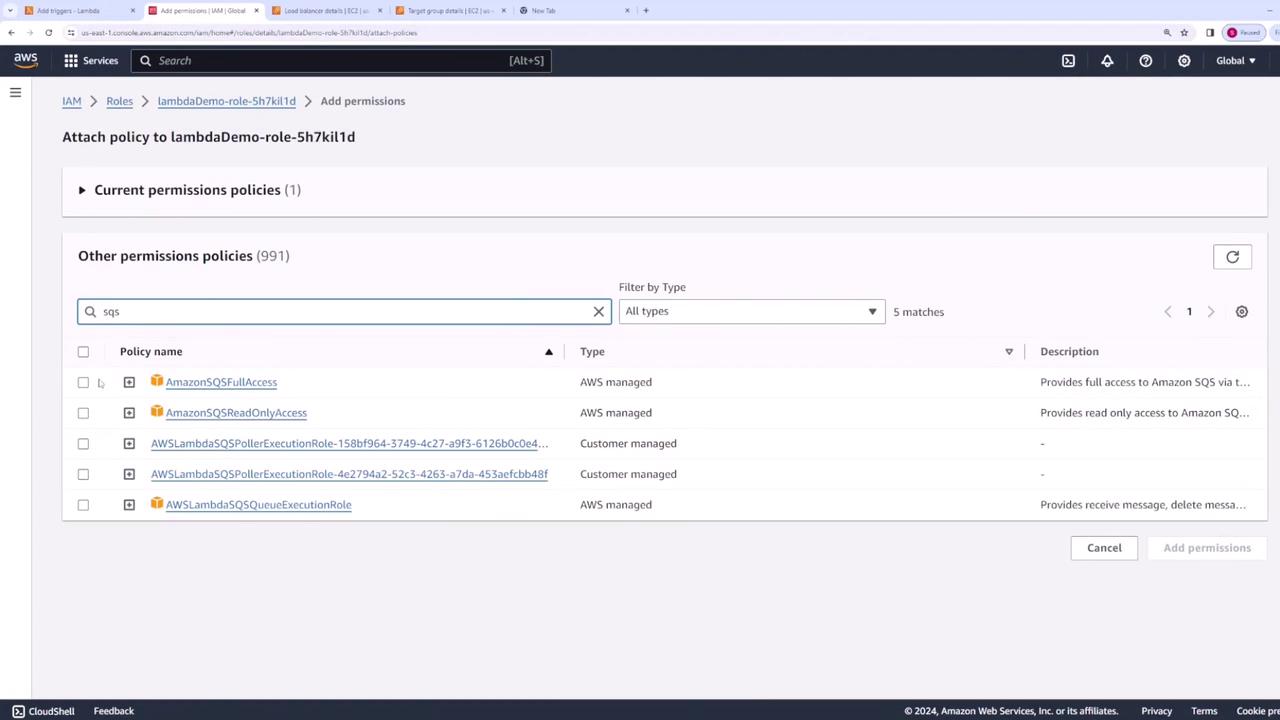The height and width of the screenshot is (720, 1280).
Task: Switch to Load balancer details EC2 tab
Action: pos(327,11)
